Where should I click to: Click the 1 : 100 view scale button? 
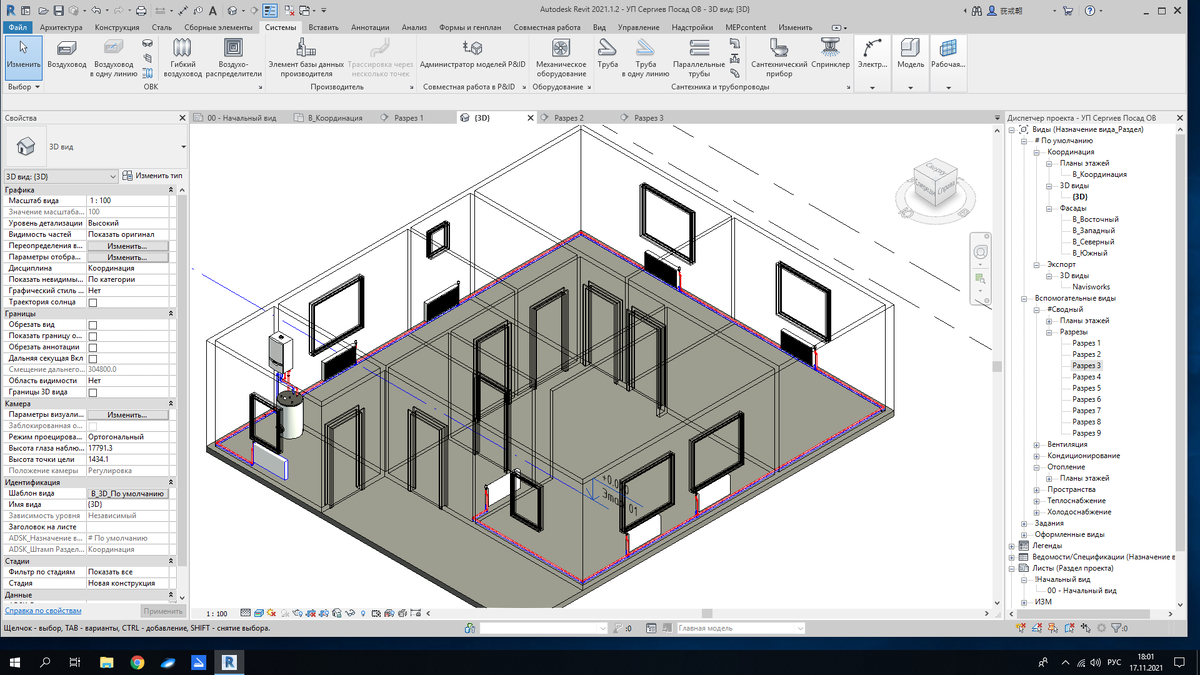(216, 614)
